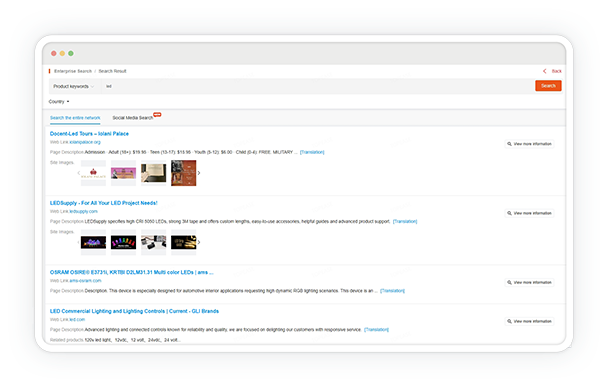
Task: Open the ledsupply.com web link
Action: pos(84,212)
